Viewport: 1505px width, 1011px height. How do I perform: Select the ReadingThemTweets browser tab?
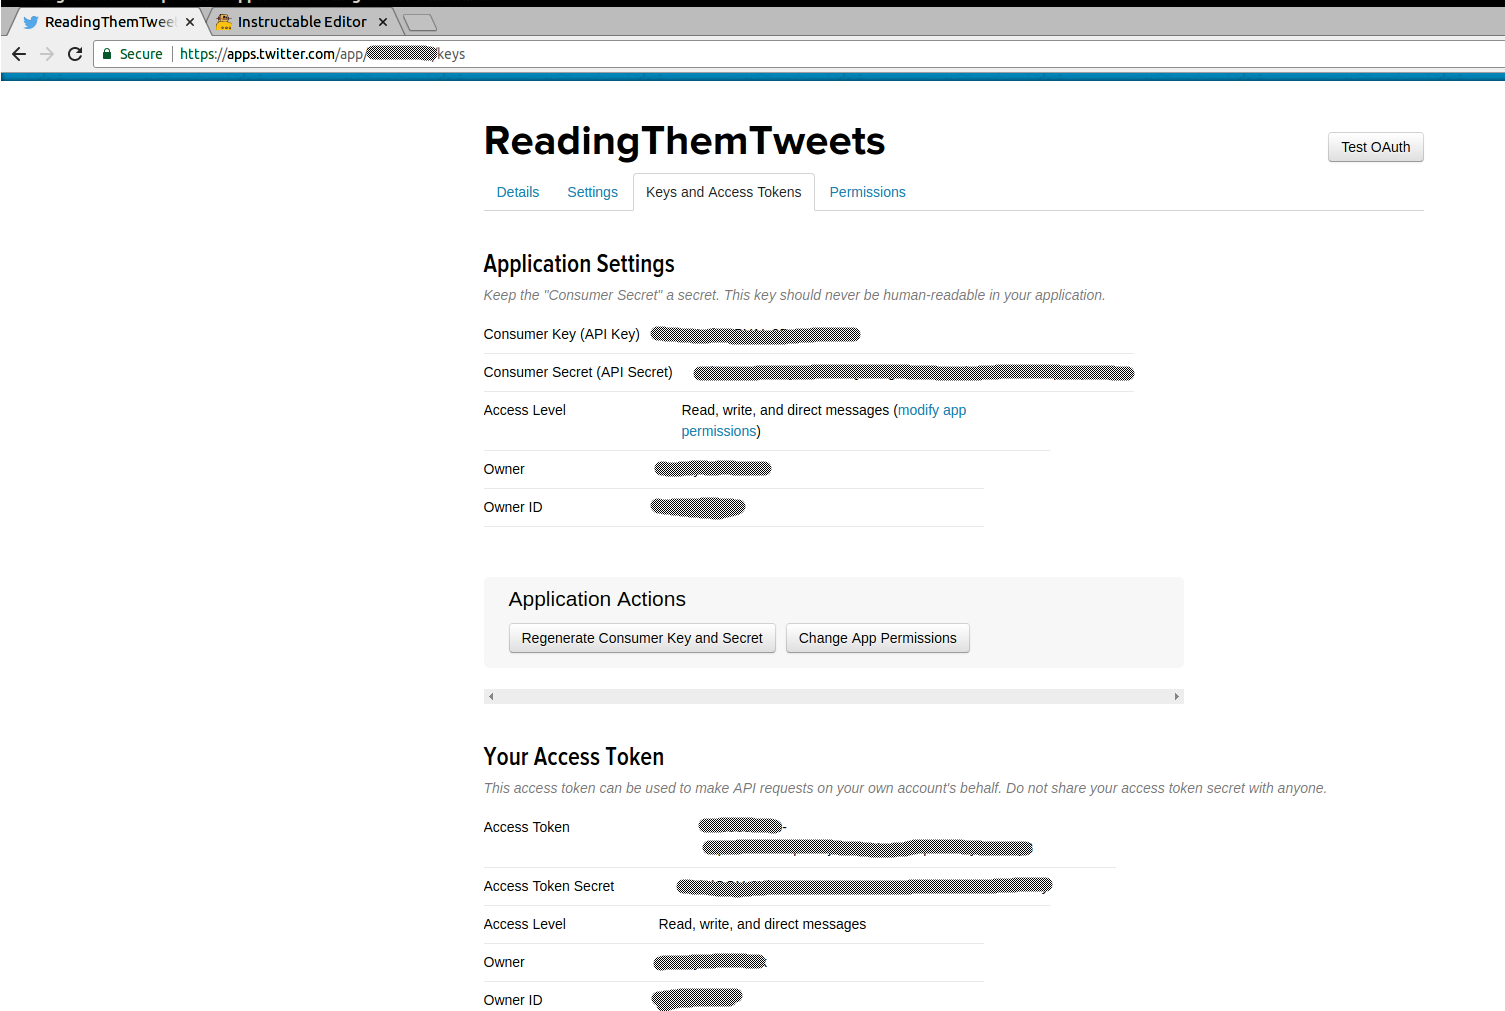tap(108, 22)
